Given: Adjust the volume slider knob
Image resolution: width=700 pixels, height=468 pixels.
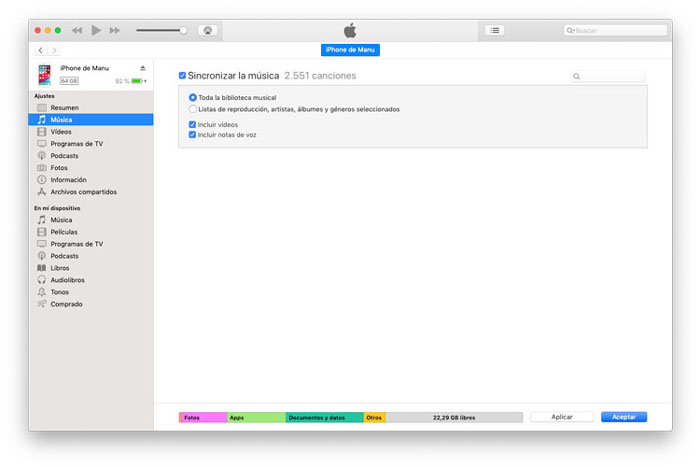Looking at the screenshot, I should pyautogui.click(x=183, y=30).
